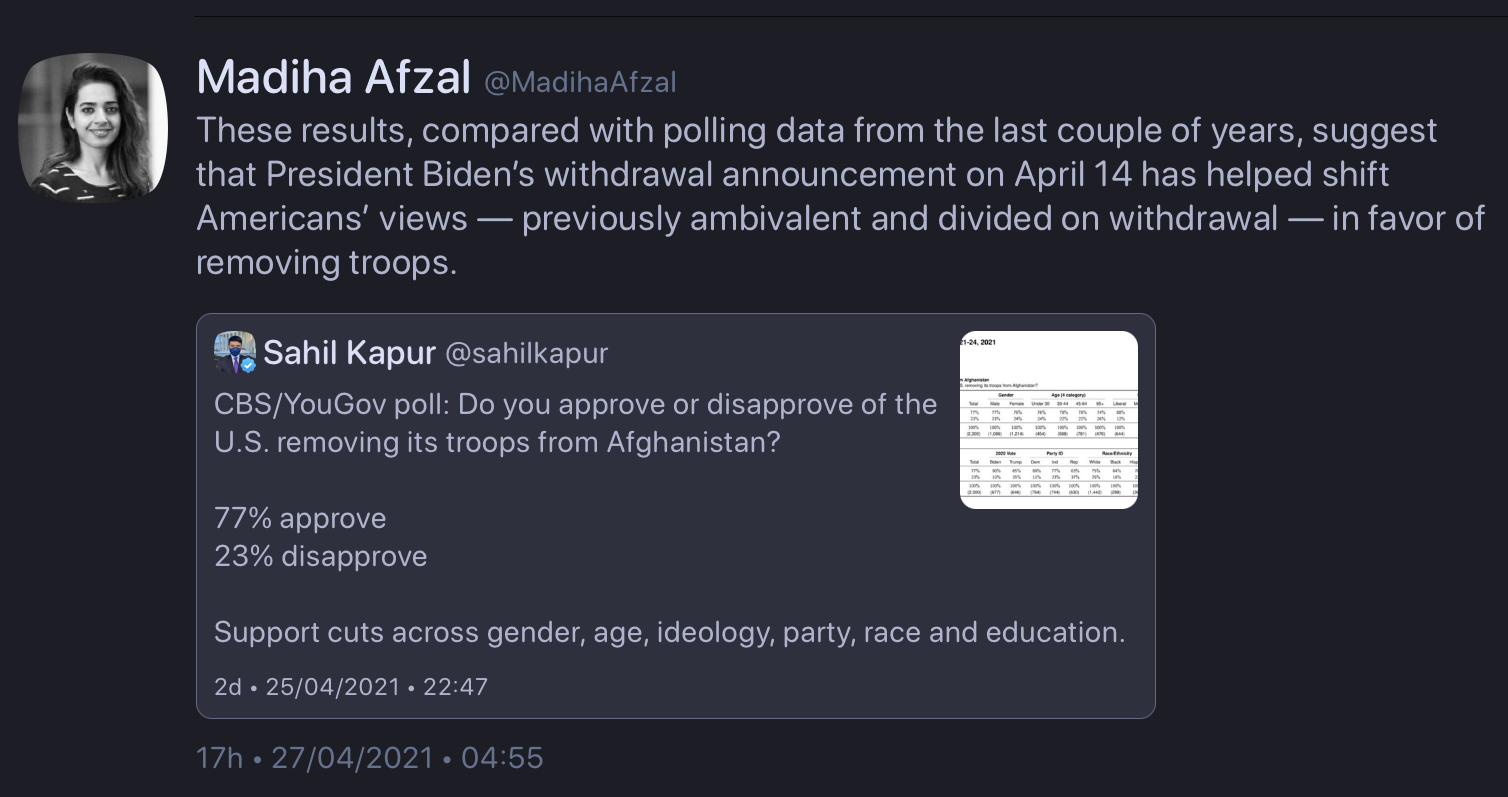Click the 'previously ambivalent and divided' line
The width and height of the screenshot is (1508, 797).
(841, 218)
